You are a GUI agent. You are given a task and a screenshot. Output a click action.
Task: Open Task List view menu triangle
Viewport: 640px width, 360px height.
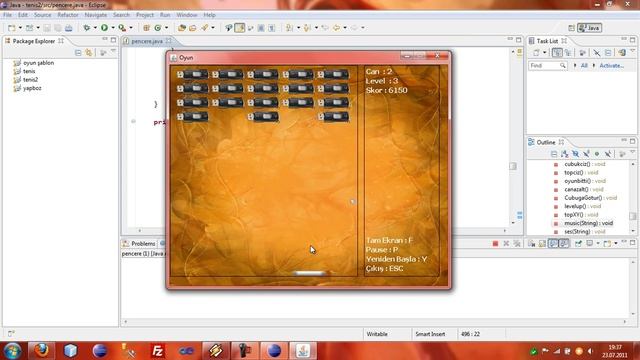point(632,51)
